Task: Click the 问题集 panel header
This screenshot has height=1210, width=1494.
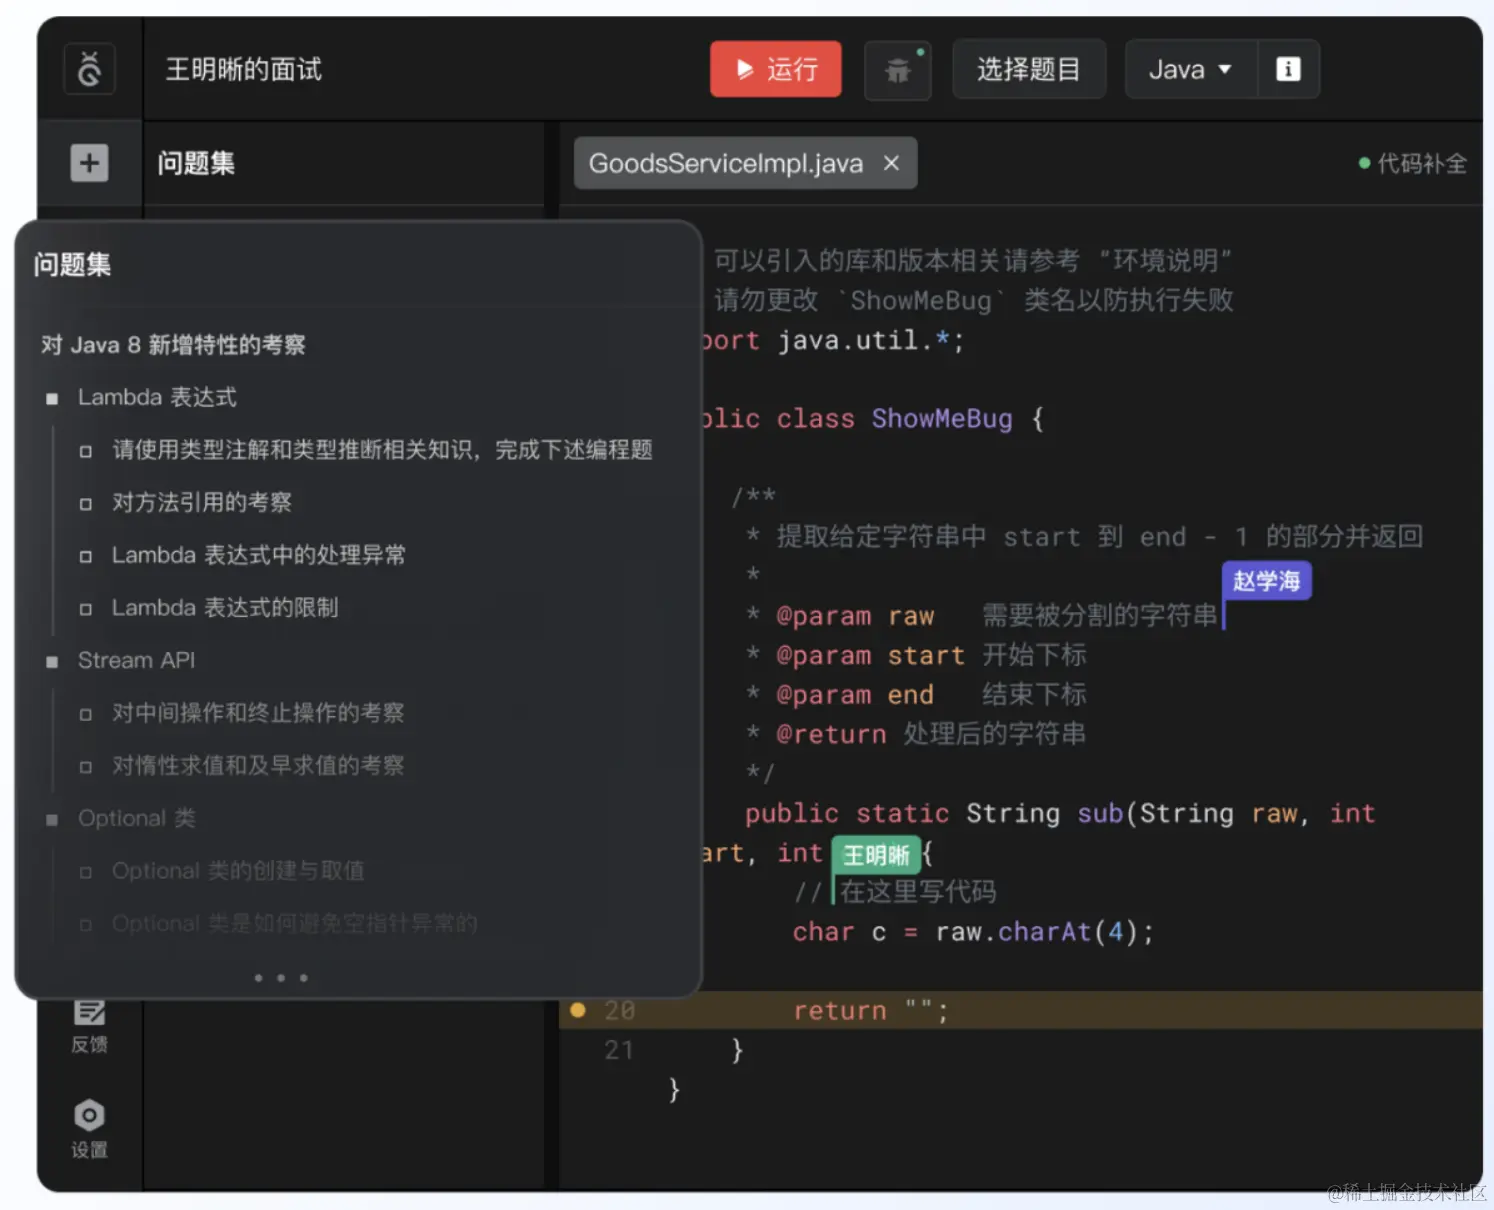Action: coord(196,163)
